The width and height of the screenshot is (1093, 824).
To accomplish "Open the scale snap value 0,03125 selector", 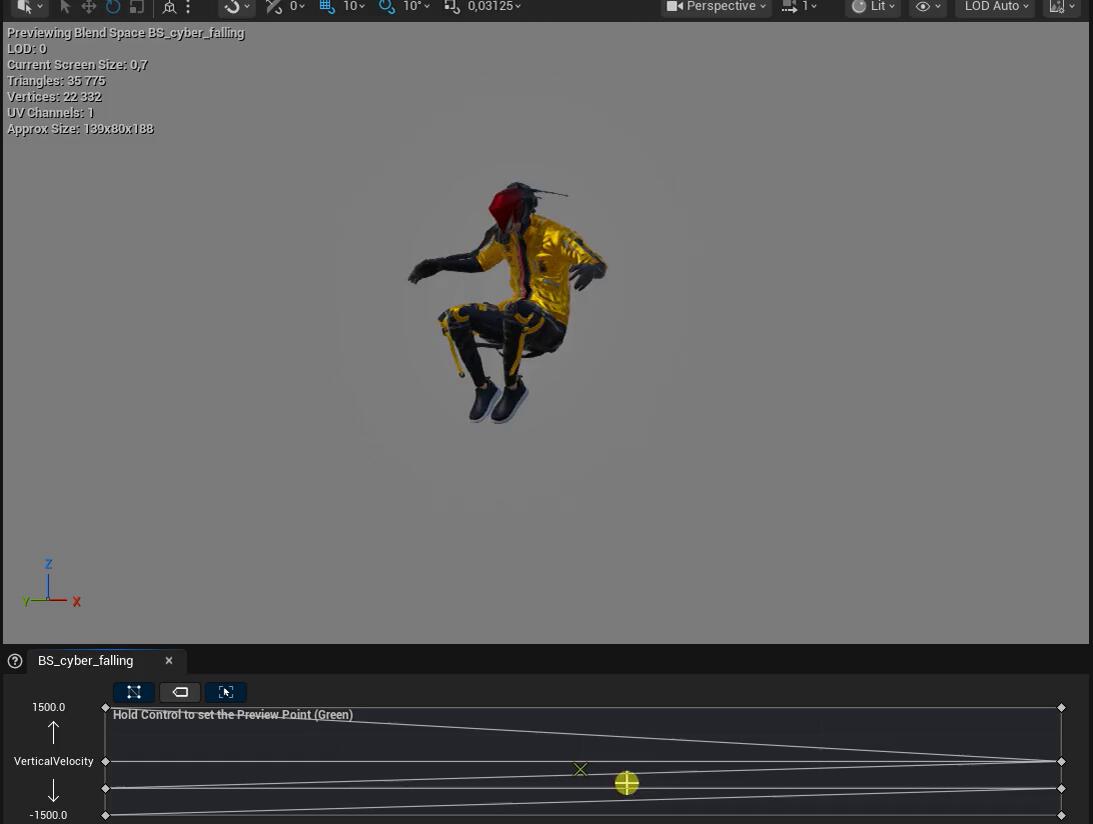I will point(489,7).
